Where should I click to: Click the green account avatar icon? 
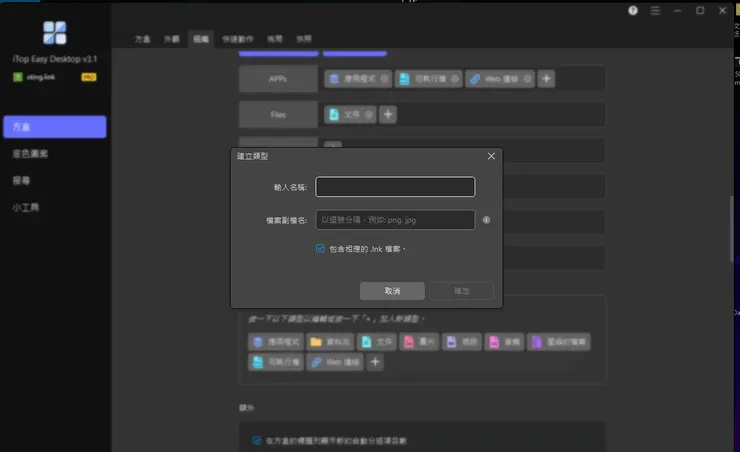pyautogui.click(x=17, y=77)
